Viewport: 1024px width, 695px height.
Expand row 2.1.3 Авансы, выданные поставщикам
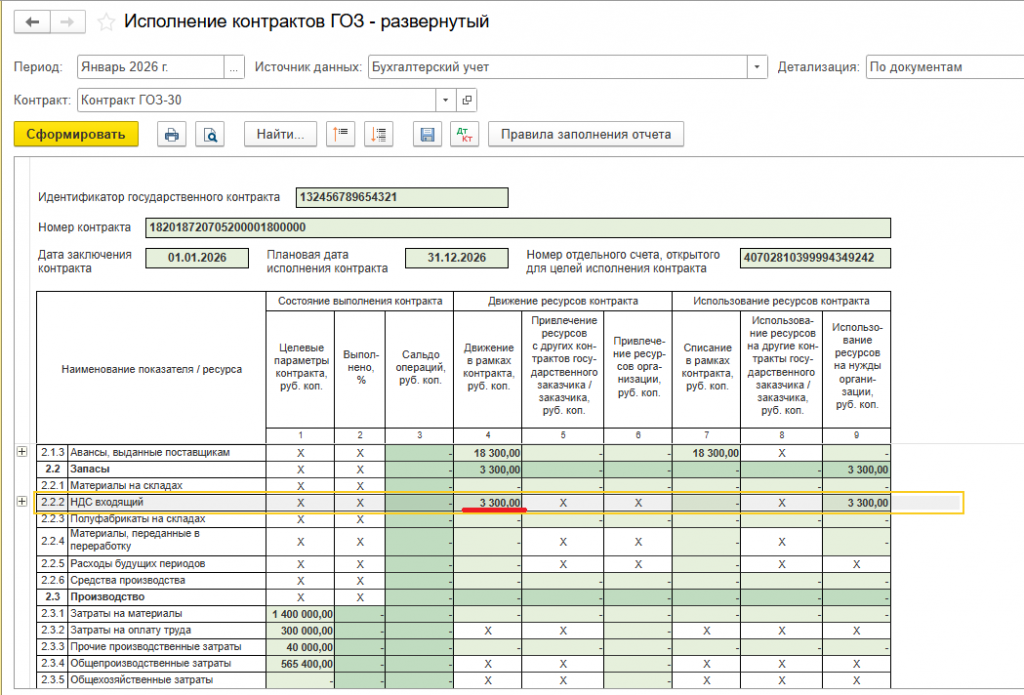tap(22, 452)
